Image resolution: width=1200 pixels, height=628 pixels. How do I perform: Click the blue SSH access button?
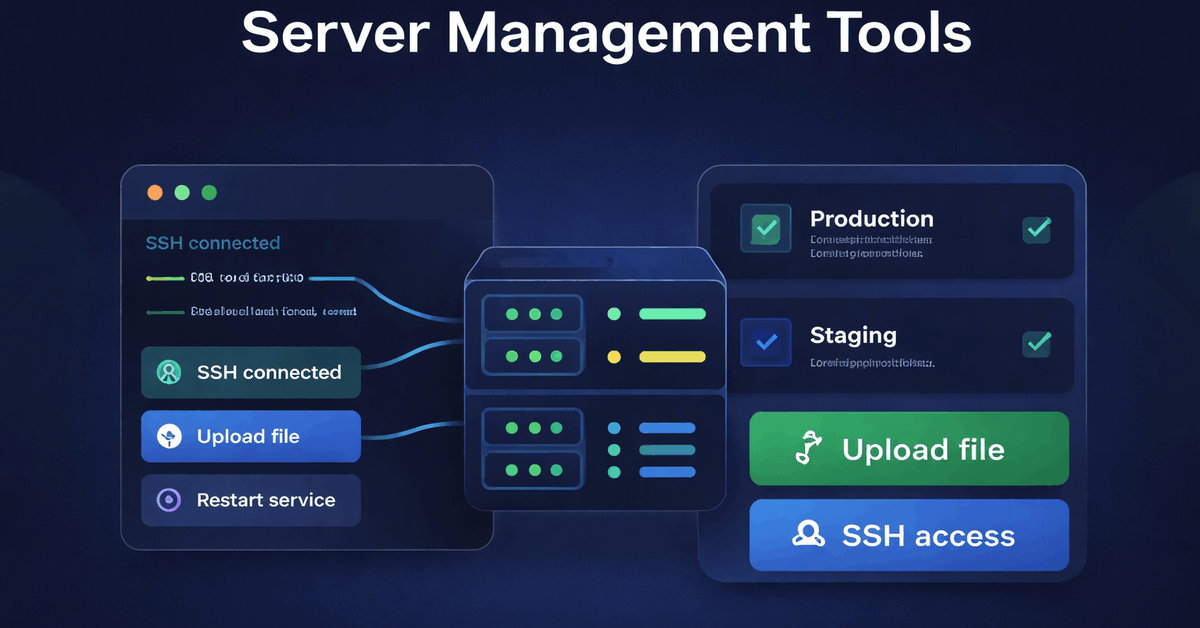tap(909, 535)
